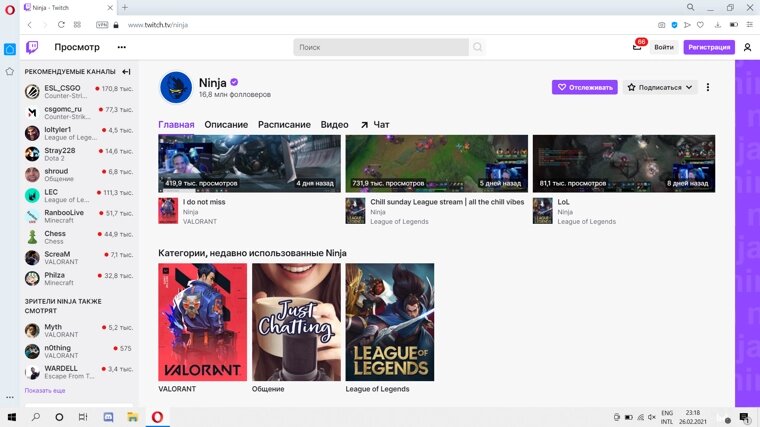The width and height of the screenshot is (760, 427).
Task: Open Opera sidebar bookmarks star icon
Action: point(10,72)
